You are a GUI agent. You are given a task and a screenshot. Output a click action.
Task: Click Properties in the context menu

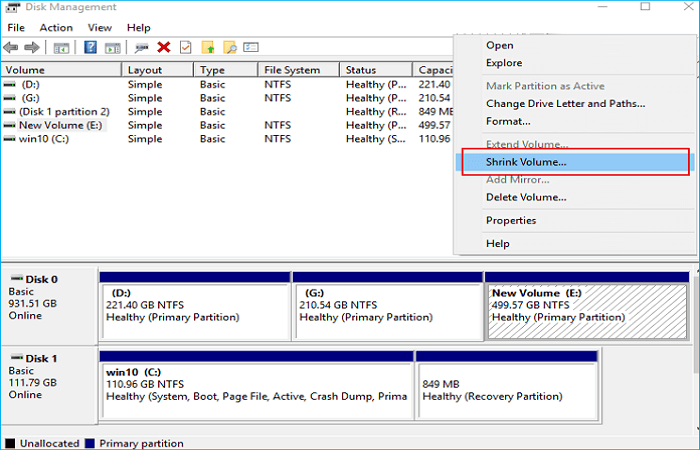pyautogui.click(x=511, y=220)
